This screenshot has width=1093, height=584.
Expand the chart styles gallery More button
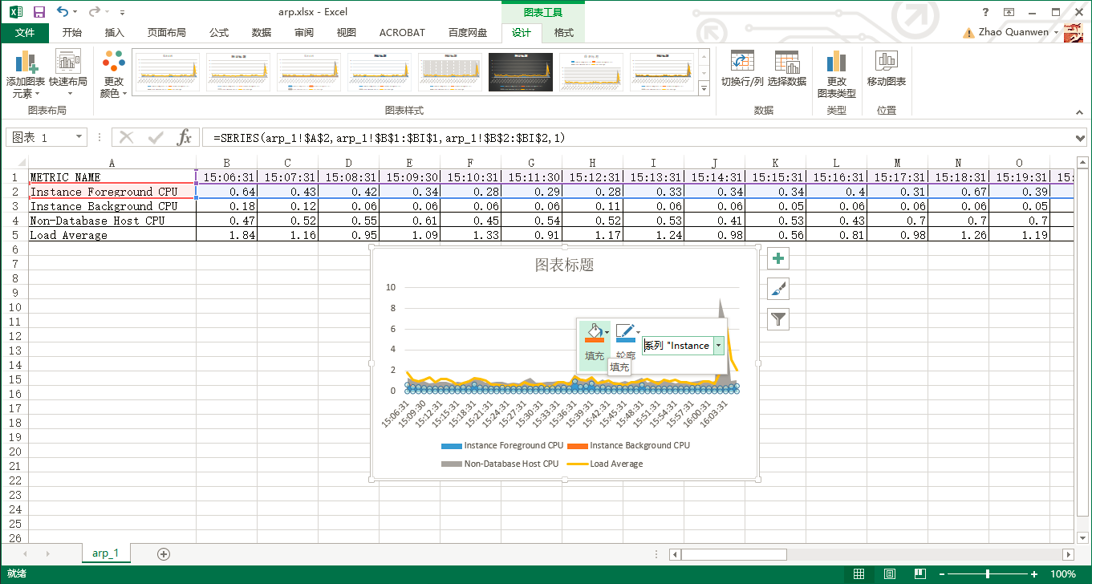pyautogui.click(x=703, y=89)
